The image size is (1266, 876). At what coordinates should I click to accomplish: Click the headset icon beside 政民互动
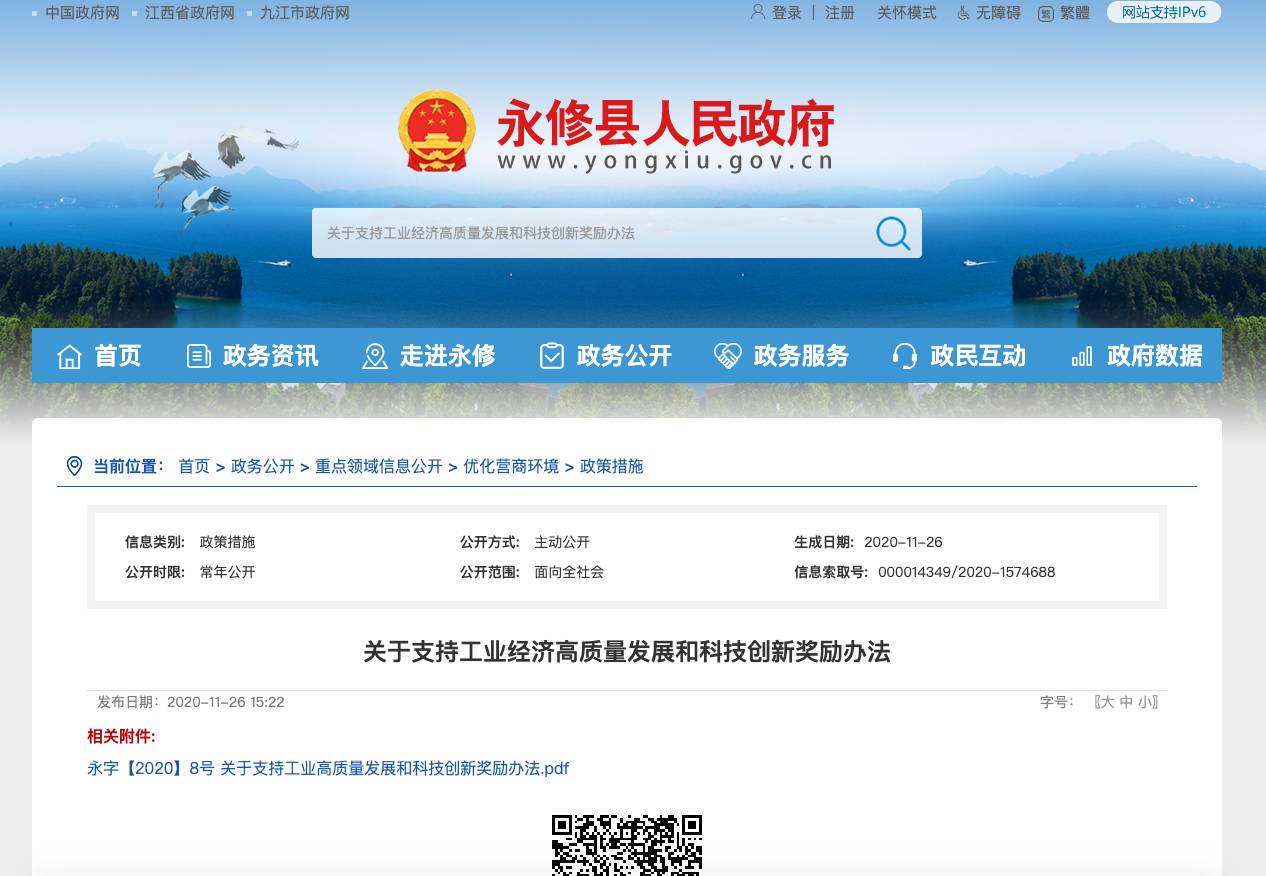904,356
